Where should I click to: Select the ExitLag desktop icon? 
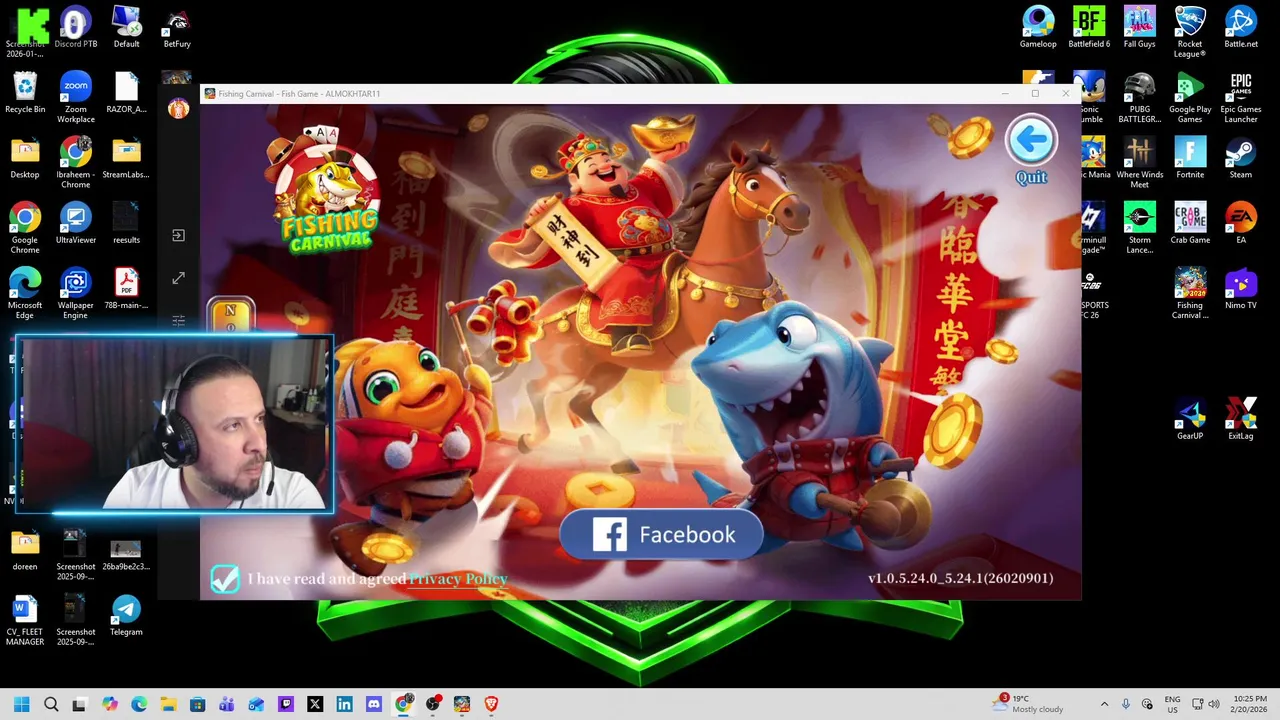pos(1241,419)
